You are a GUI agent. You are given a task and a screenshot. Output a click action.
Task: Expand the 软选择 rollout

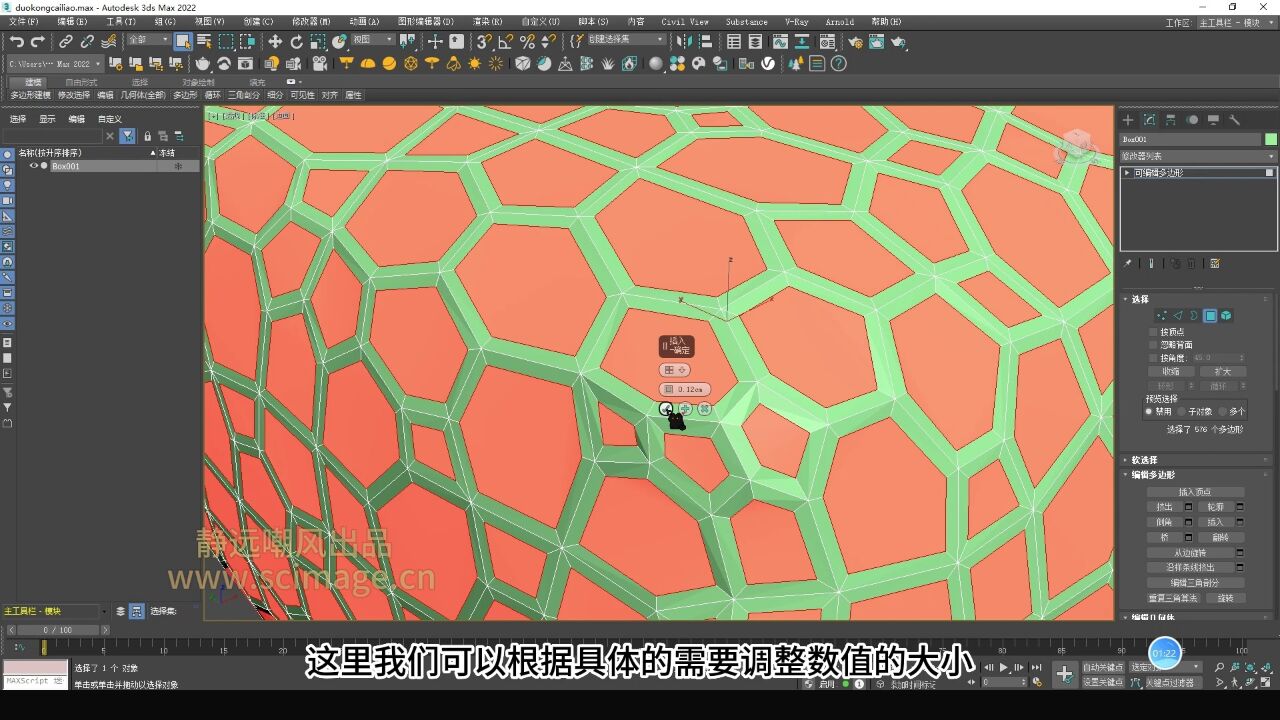click(1145, 460)
